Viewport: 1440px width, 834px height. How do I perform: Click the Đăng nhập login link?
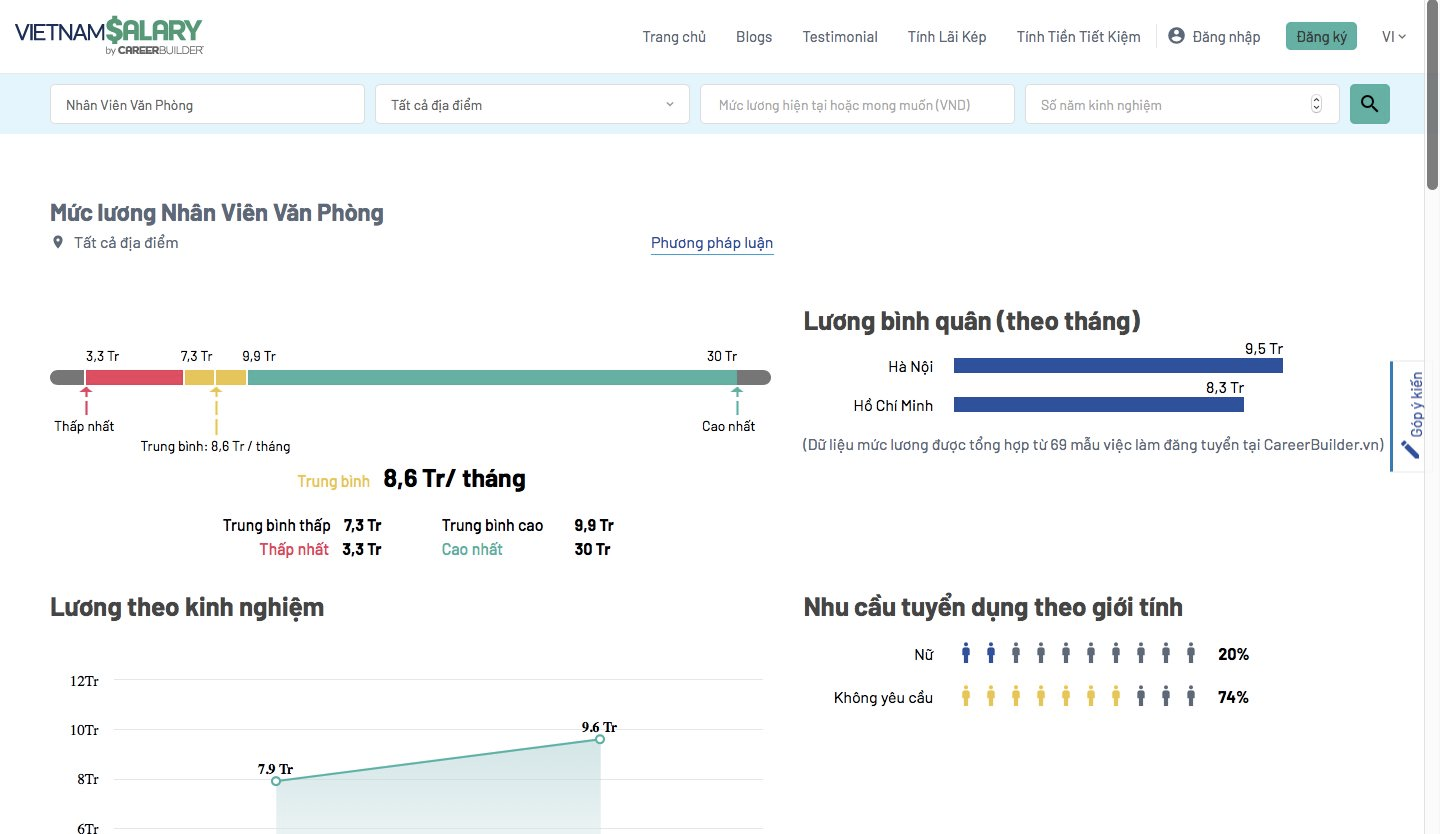tap(1226, 36)
